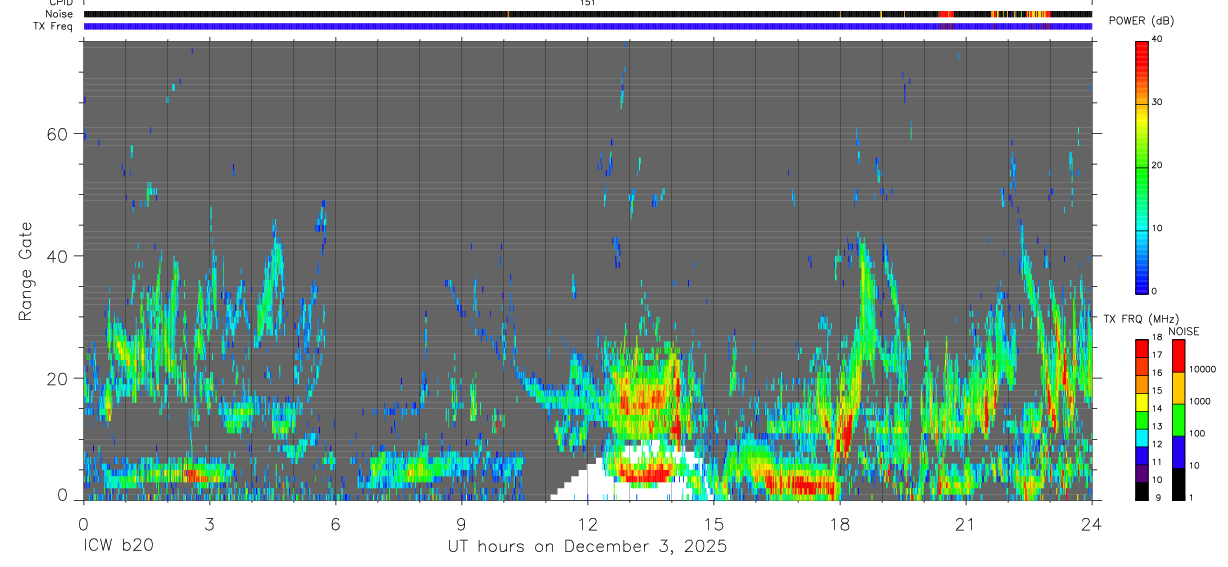
Task: Click the Range Gate axis label
Action: click(25, 273)
